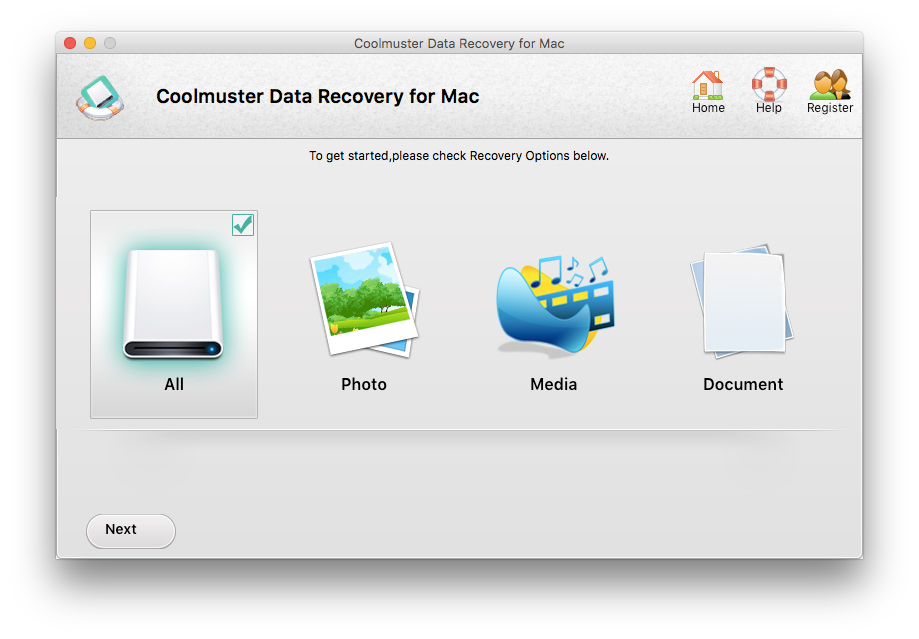Minimize the window with the yellow button
Screen dimensions: 919x639
click(x=90, y=43)
